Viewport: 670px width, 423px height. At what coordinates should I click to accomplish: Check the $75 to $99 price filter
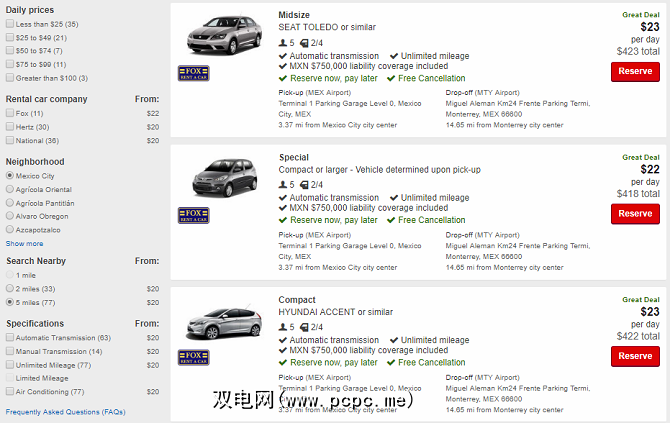pos(10,64)
